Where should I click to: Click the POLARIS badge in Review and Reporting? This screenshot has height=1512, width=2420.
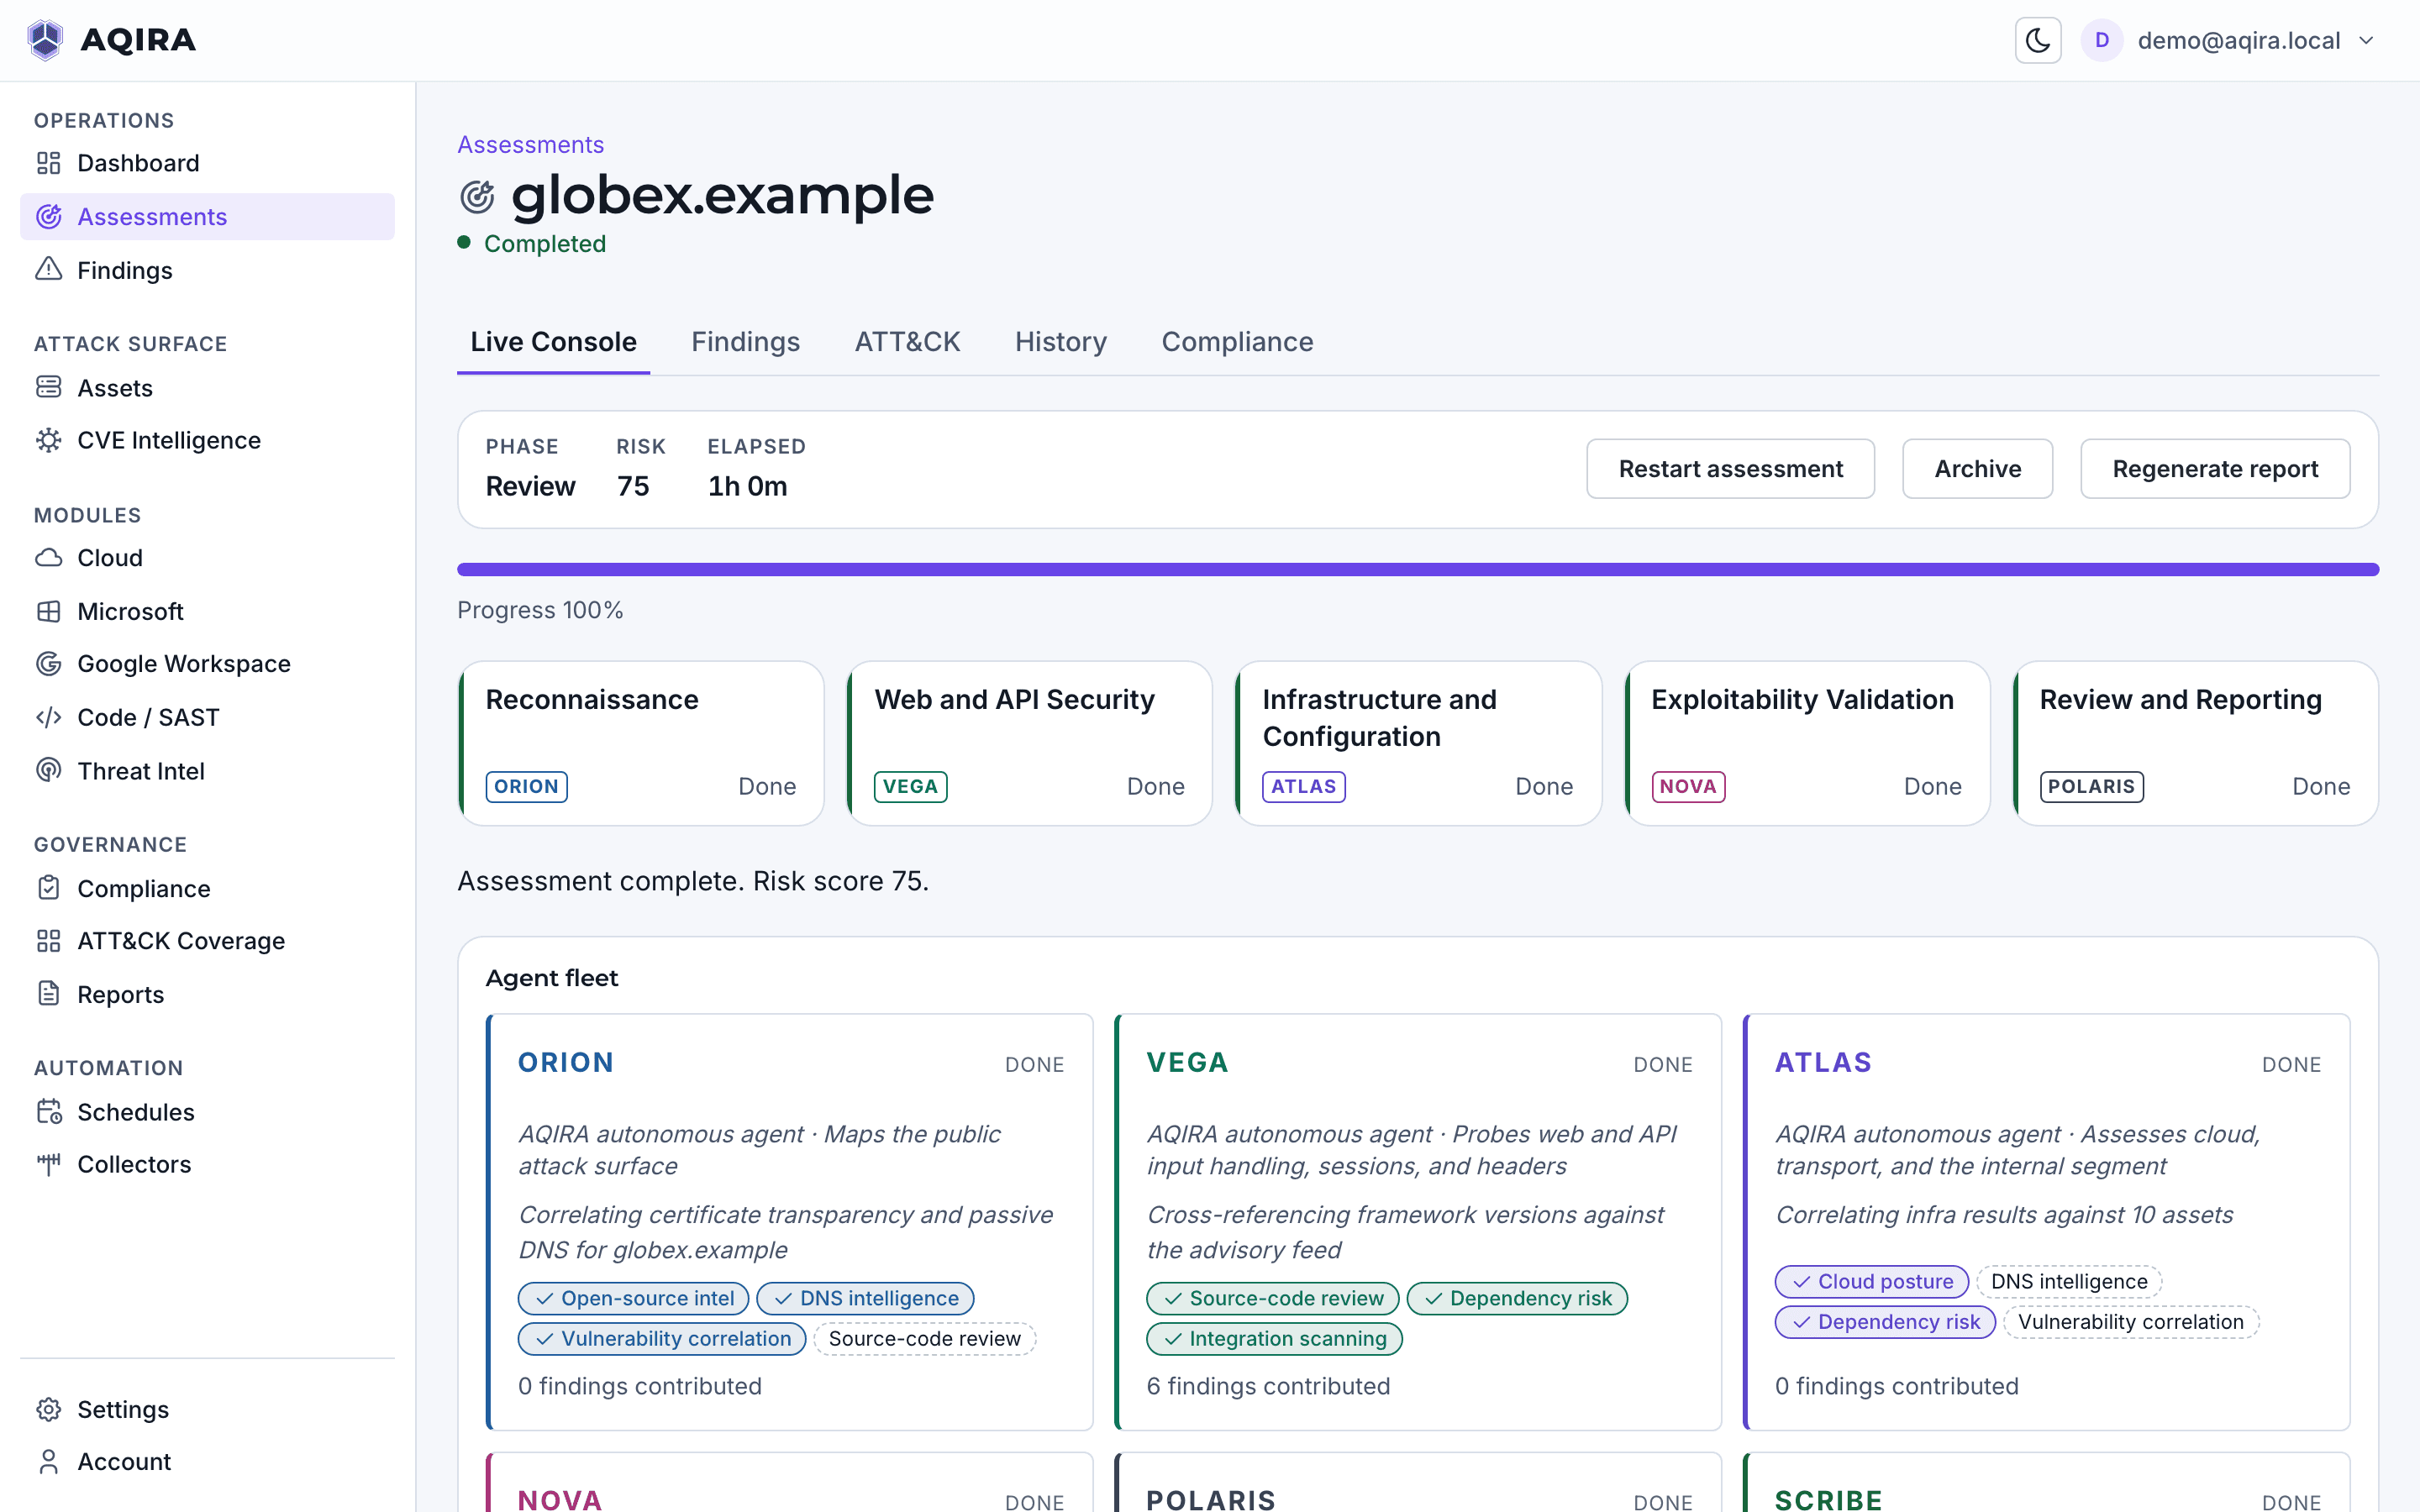pyautogui.click(x=2091, y=787)
